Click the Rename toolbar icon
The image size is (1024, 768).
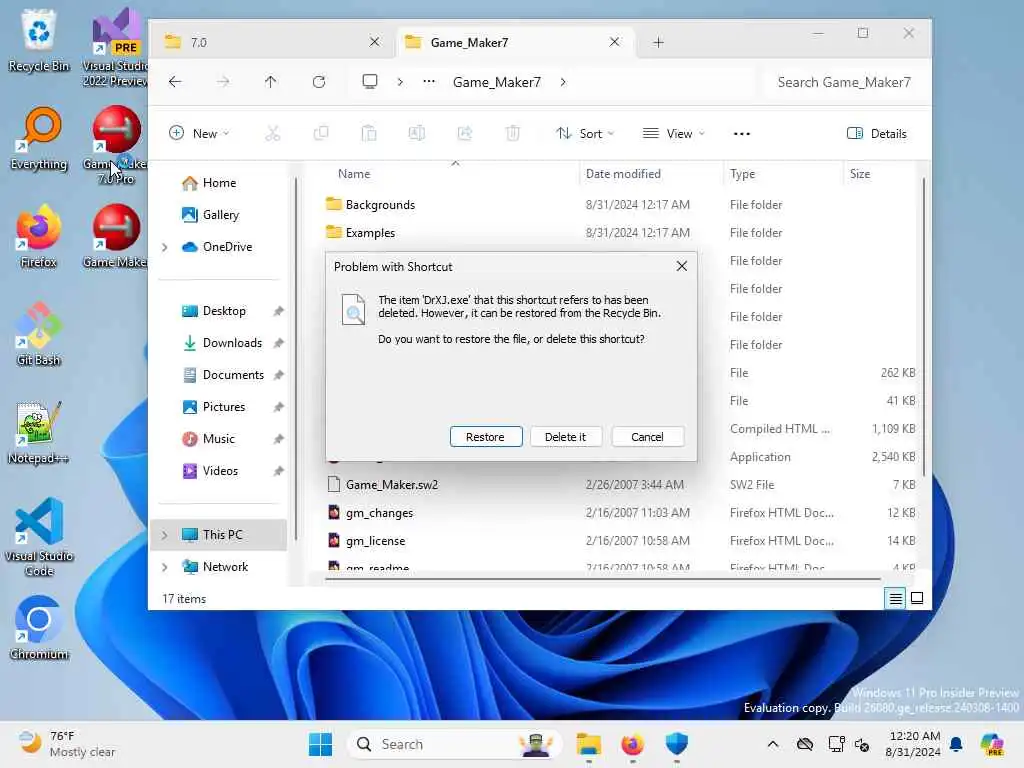[x=417, y=134]
